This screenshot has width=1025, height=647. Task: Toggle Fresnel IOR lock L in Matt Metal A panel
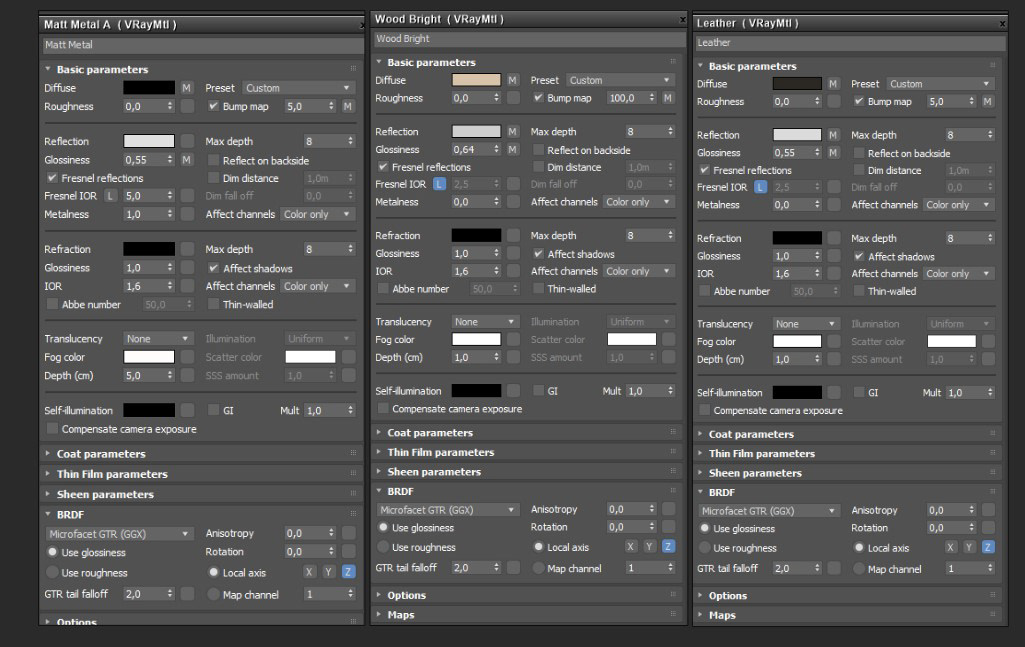click(110, 195)
